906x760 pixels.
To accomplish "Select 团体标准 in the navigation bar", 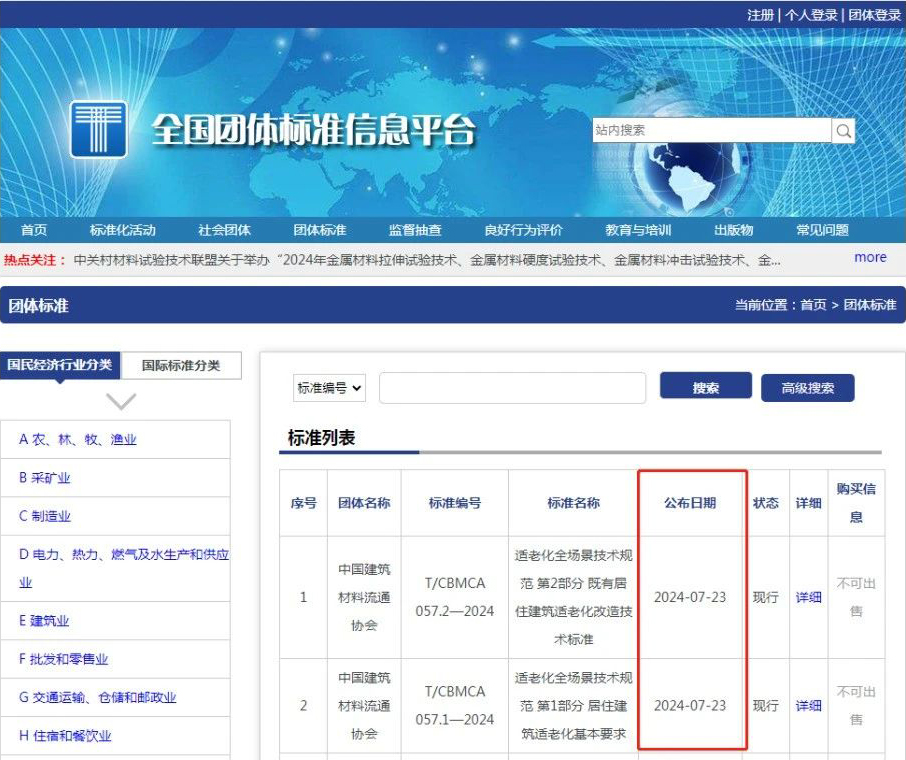I will pyautogui.click(x=320, y=230).
